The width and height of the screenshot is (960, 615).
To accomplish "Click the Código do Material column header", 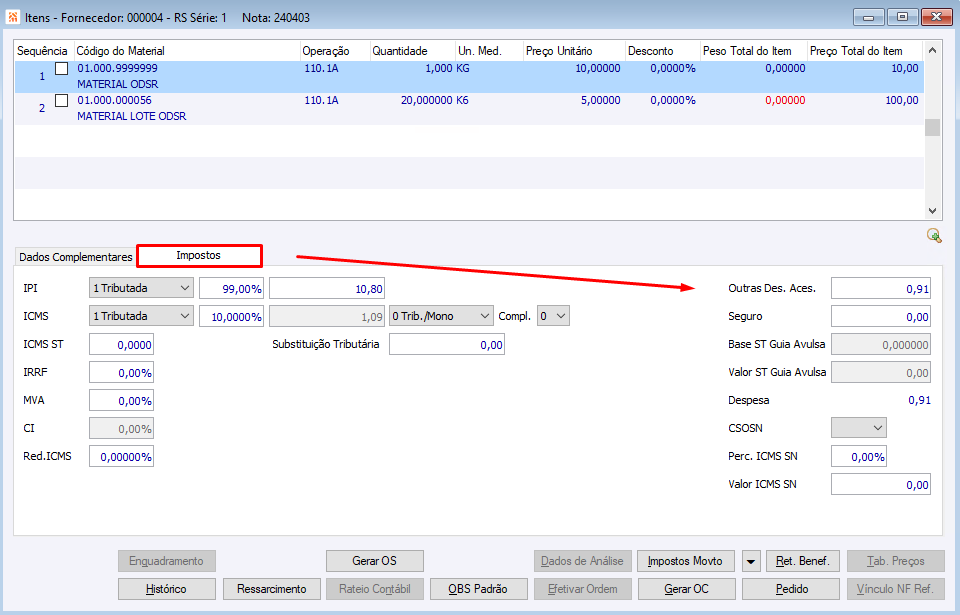I will pyautogui.click(x=187, y=51).
